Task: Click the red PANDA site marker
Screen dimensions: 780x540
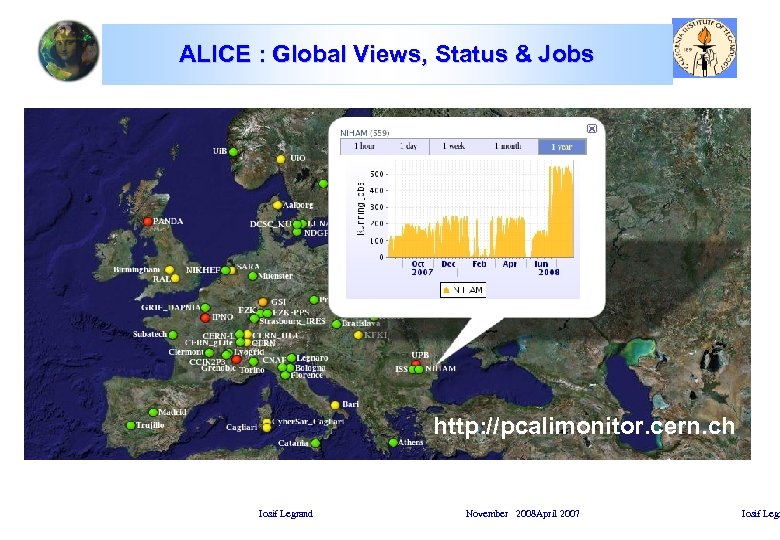Action: 148,221
